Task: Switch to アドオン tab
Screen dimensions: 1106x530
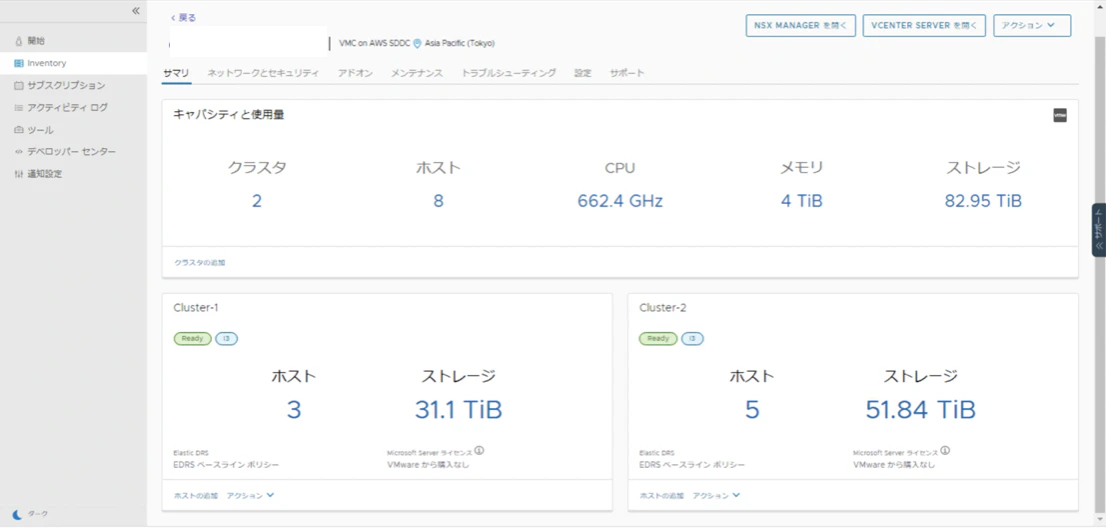Action: click(x=355, y=73)
